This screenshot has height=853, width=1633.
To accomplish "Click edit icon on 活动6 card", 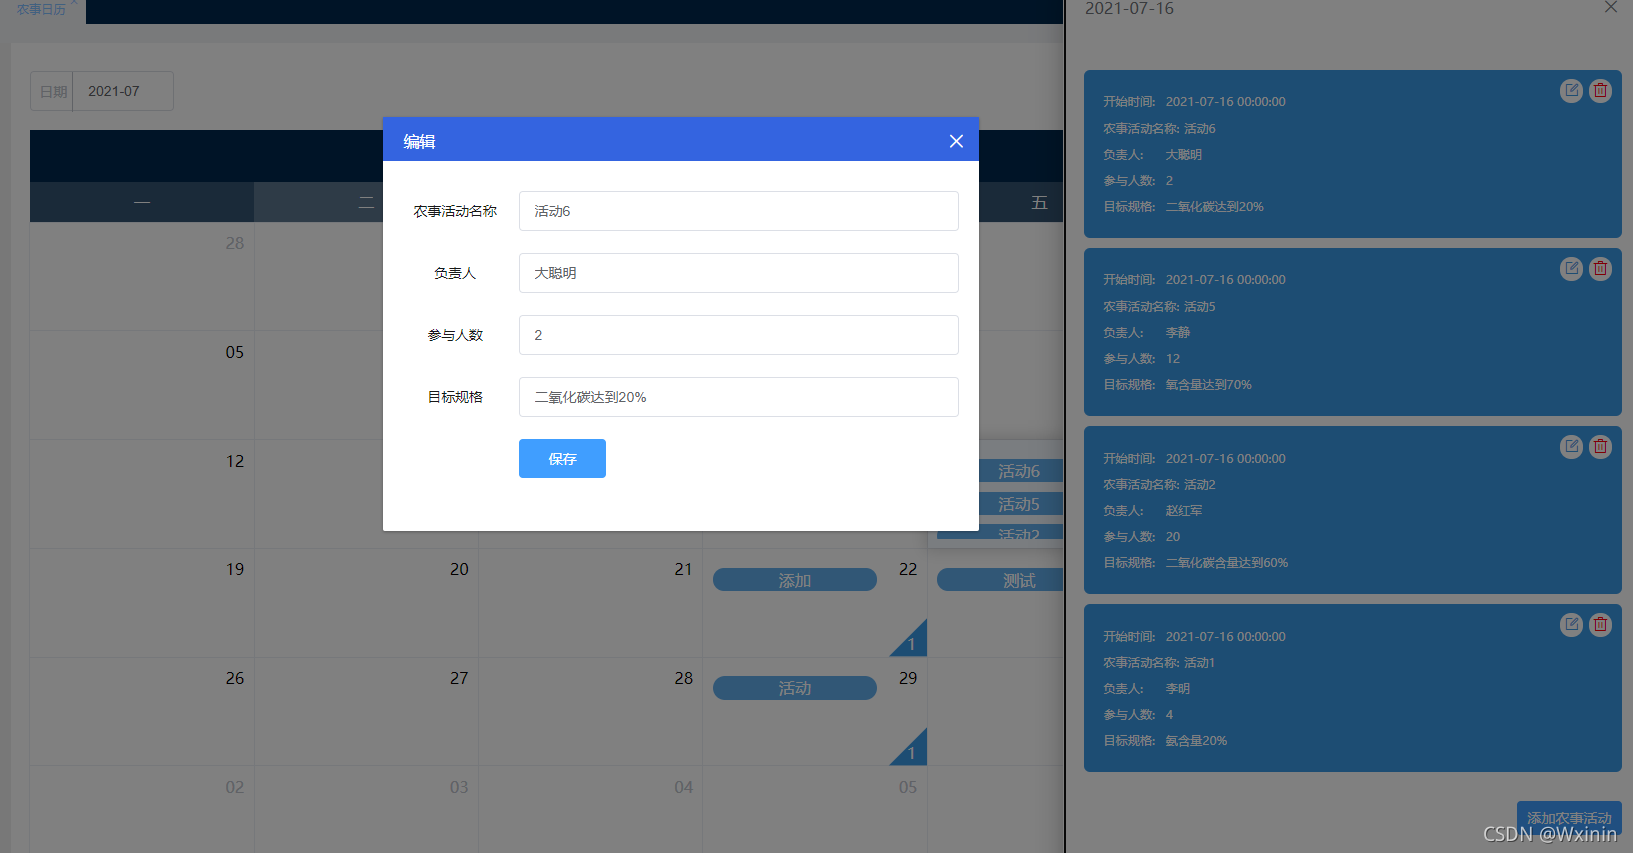I will coord(1571,91).
